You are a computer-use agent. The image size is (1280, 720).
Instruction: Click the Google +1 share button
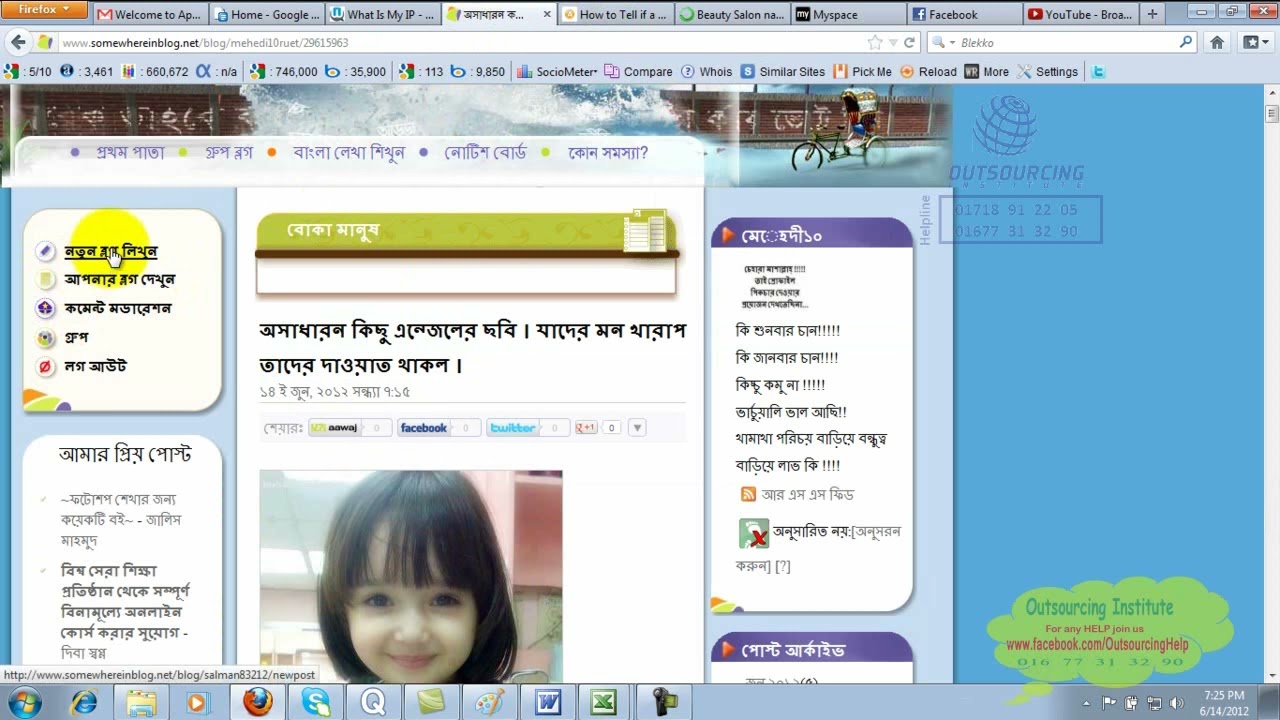tap(585, 428)
